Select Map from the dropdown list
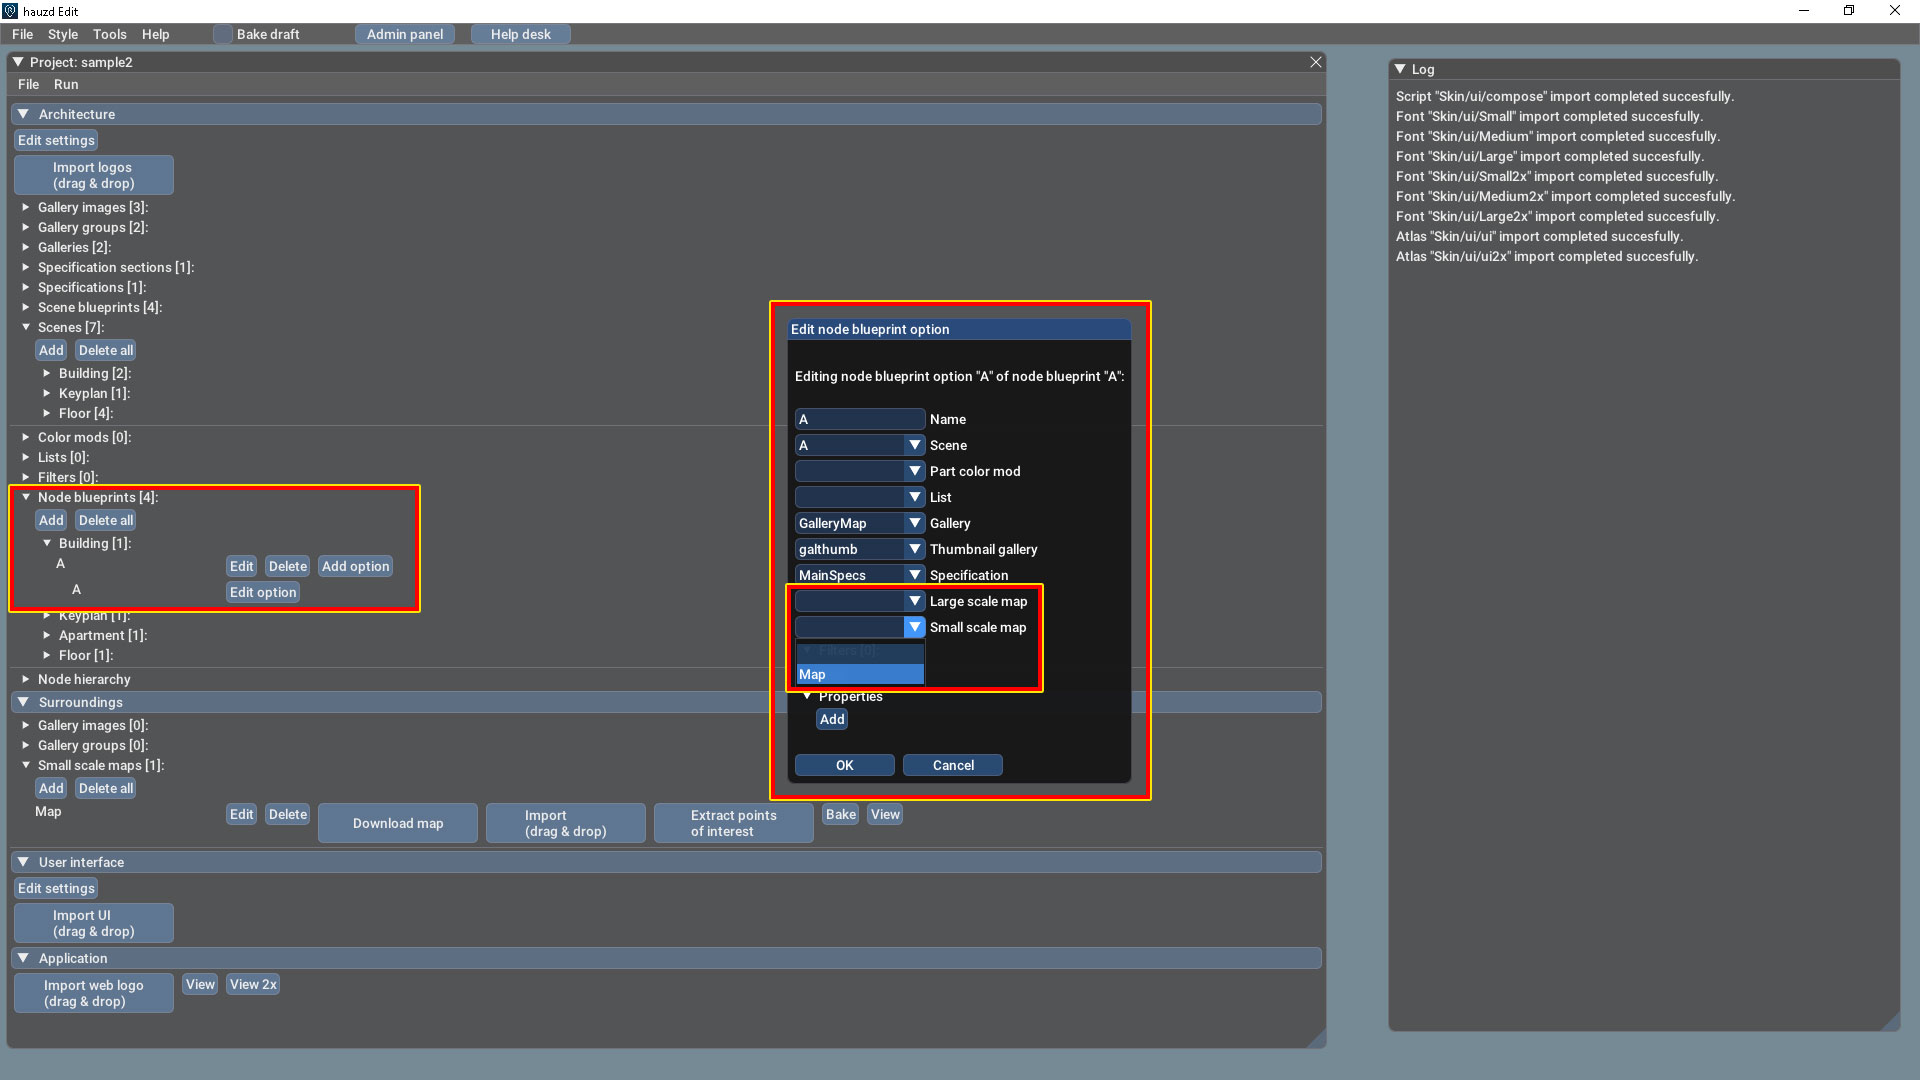This screenshot has height=1080, width=1920. [x=859, y=674]
